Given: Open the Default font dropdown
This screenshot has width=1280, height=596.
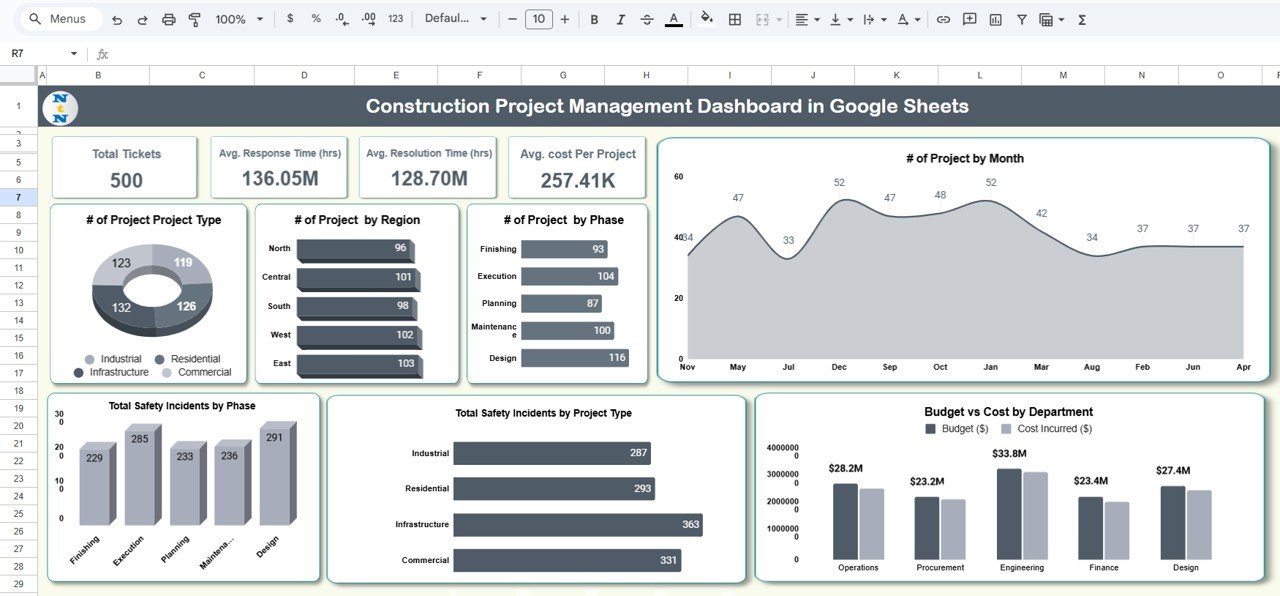Looking at the screenshot, I should (x=455, y=18).
